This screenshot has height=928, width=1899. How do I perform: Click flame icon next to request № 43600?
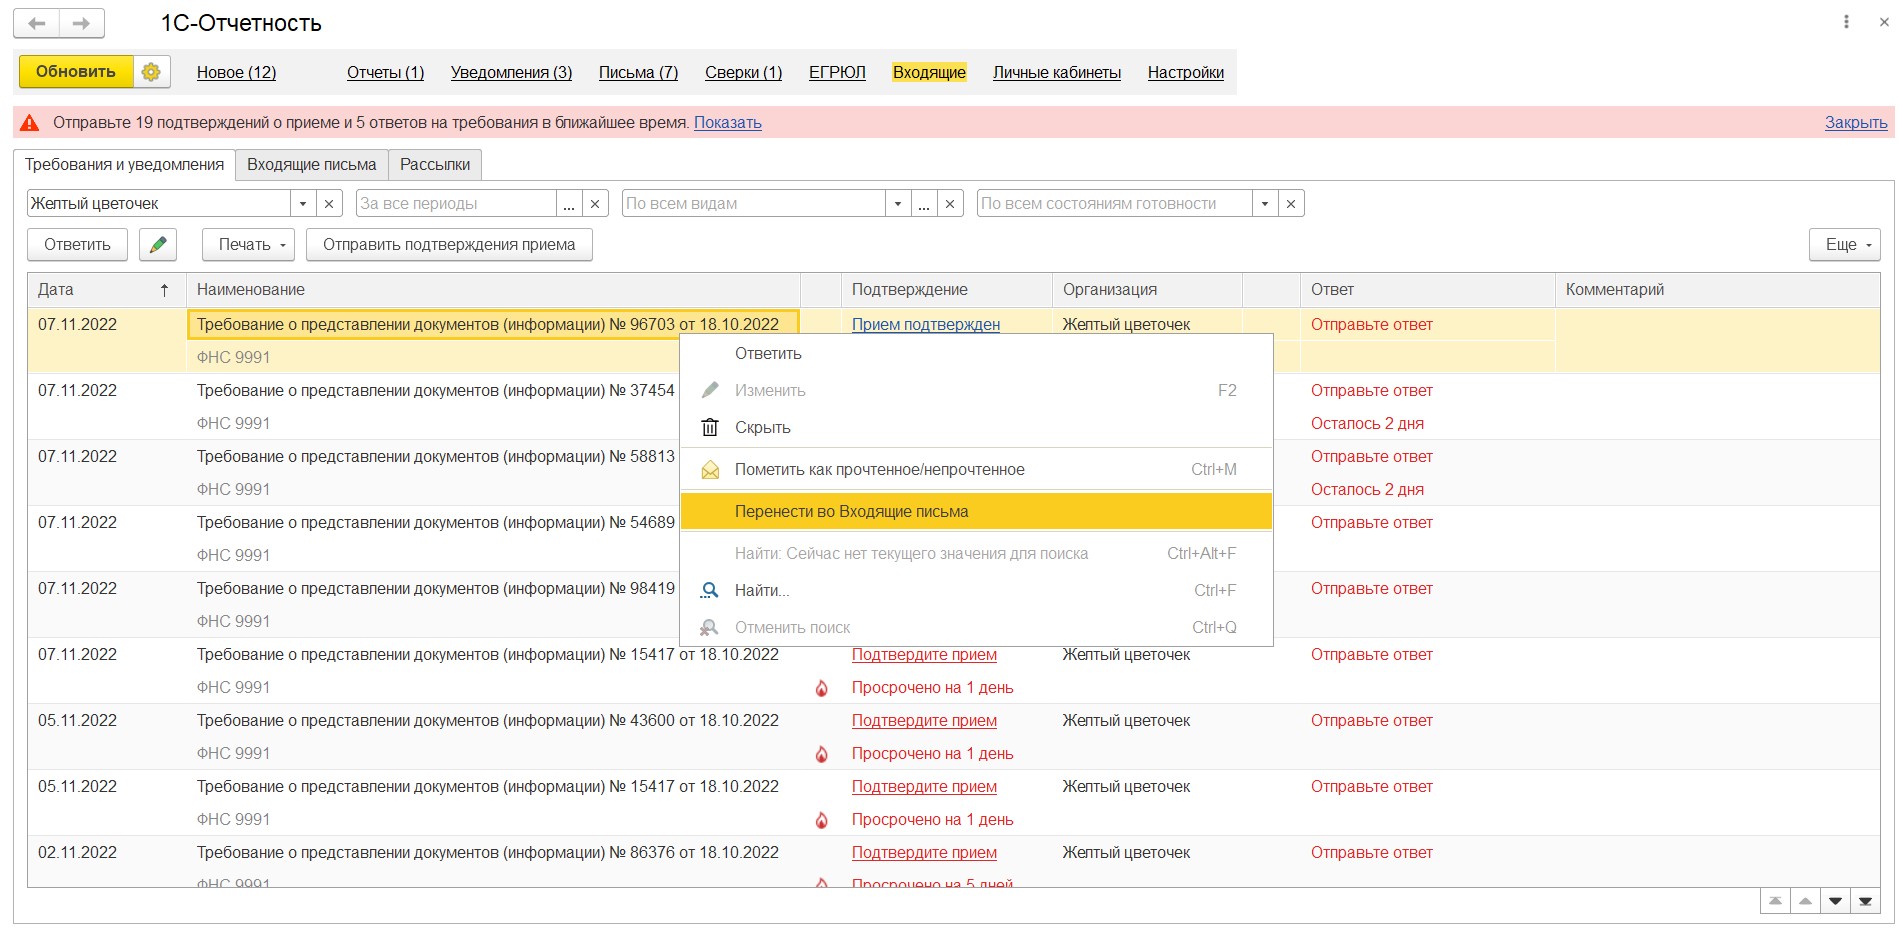tap(821, 754)
